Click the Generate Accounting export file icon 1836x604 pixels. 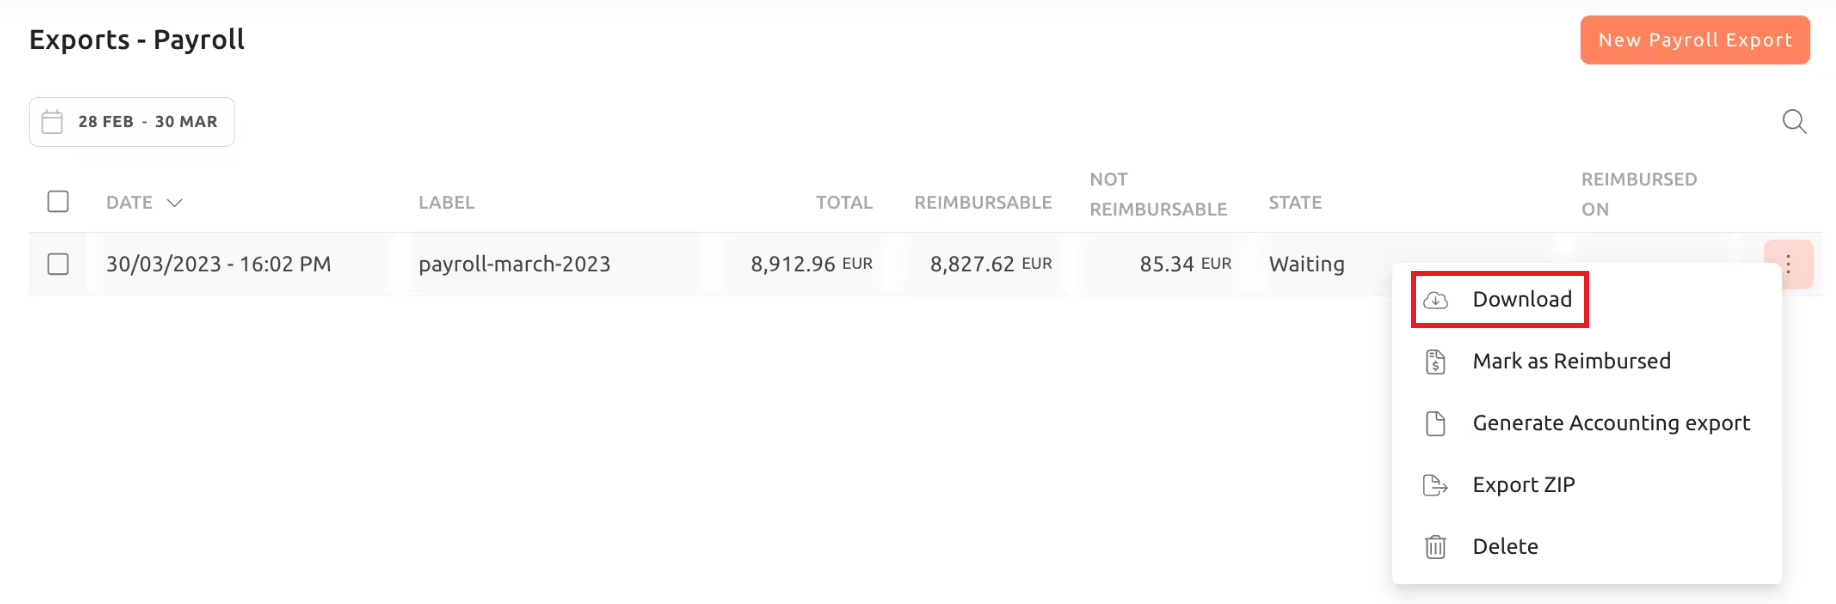point(1436,424)
